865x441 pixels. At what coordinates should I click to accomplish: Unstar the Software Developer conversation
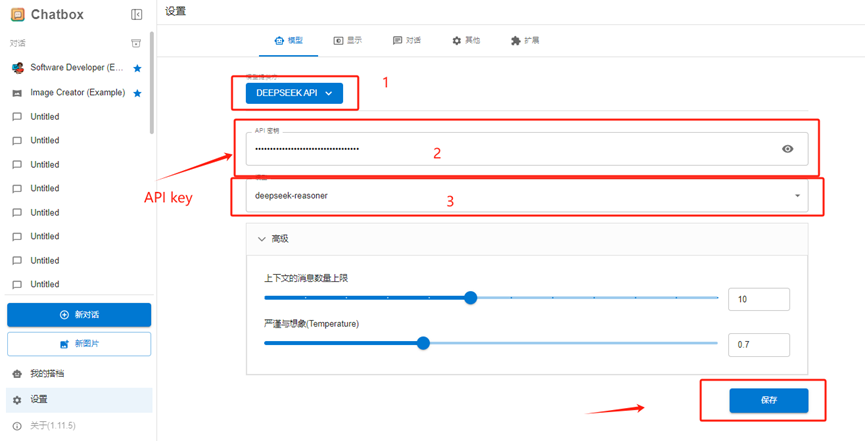137,68
